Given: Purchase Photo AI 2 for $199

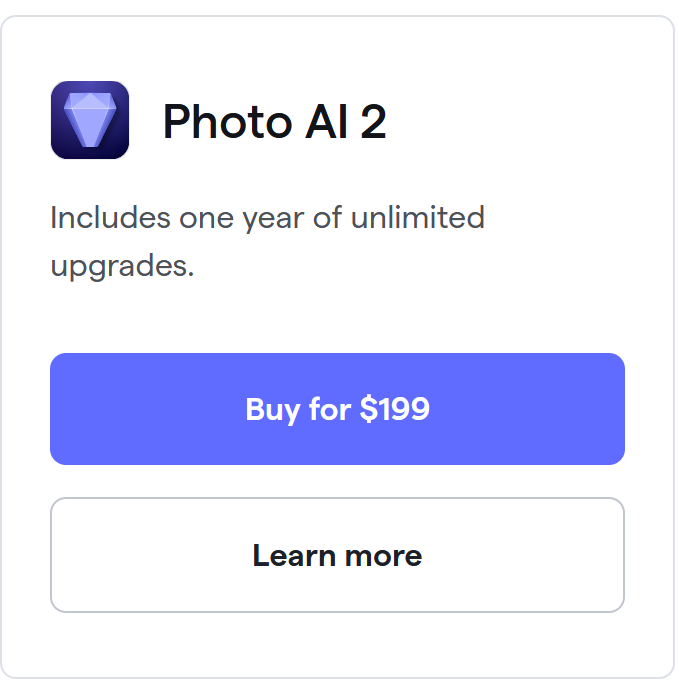Looking at the screenshot, I should (337, 409).
